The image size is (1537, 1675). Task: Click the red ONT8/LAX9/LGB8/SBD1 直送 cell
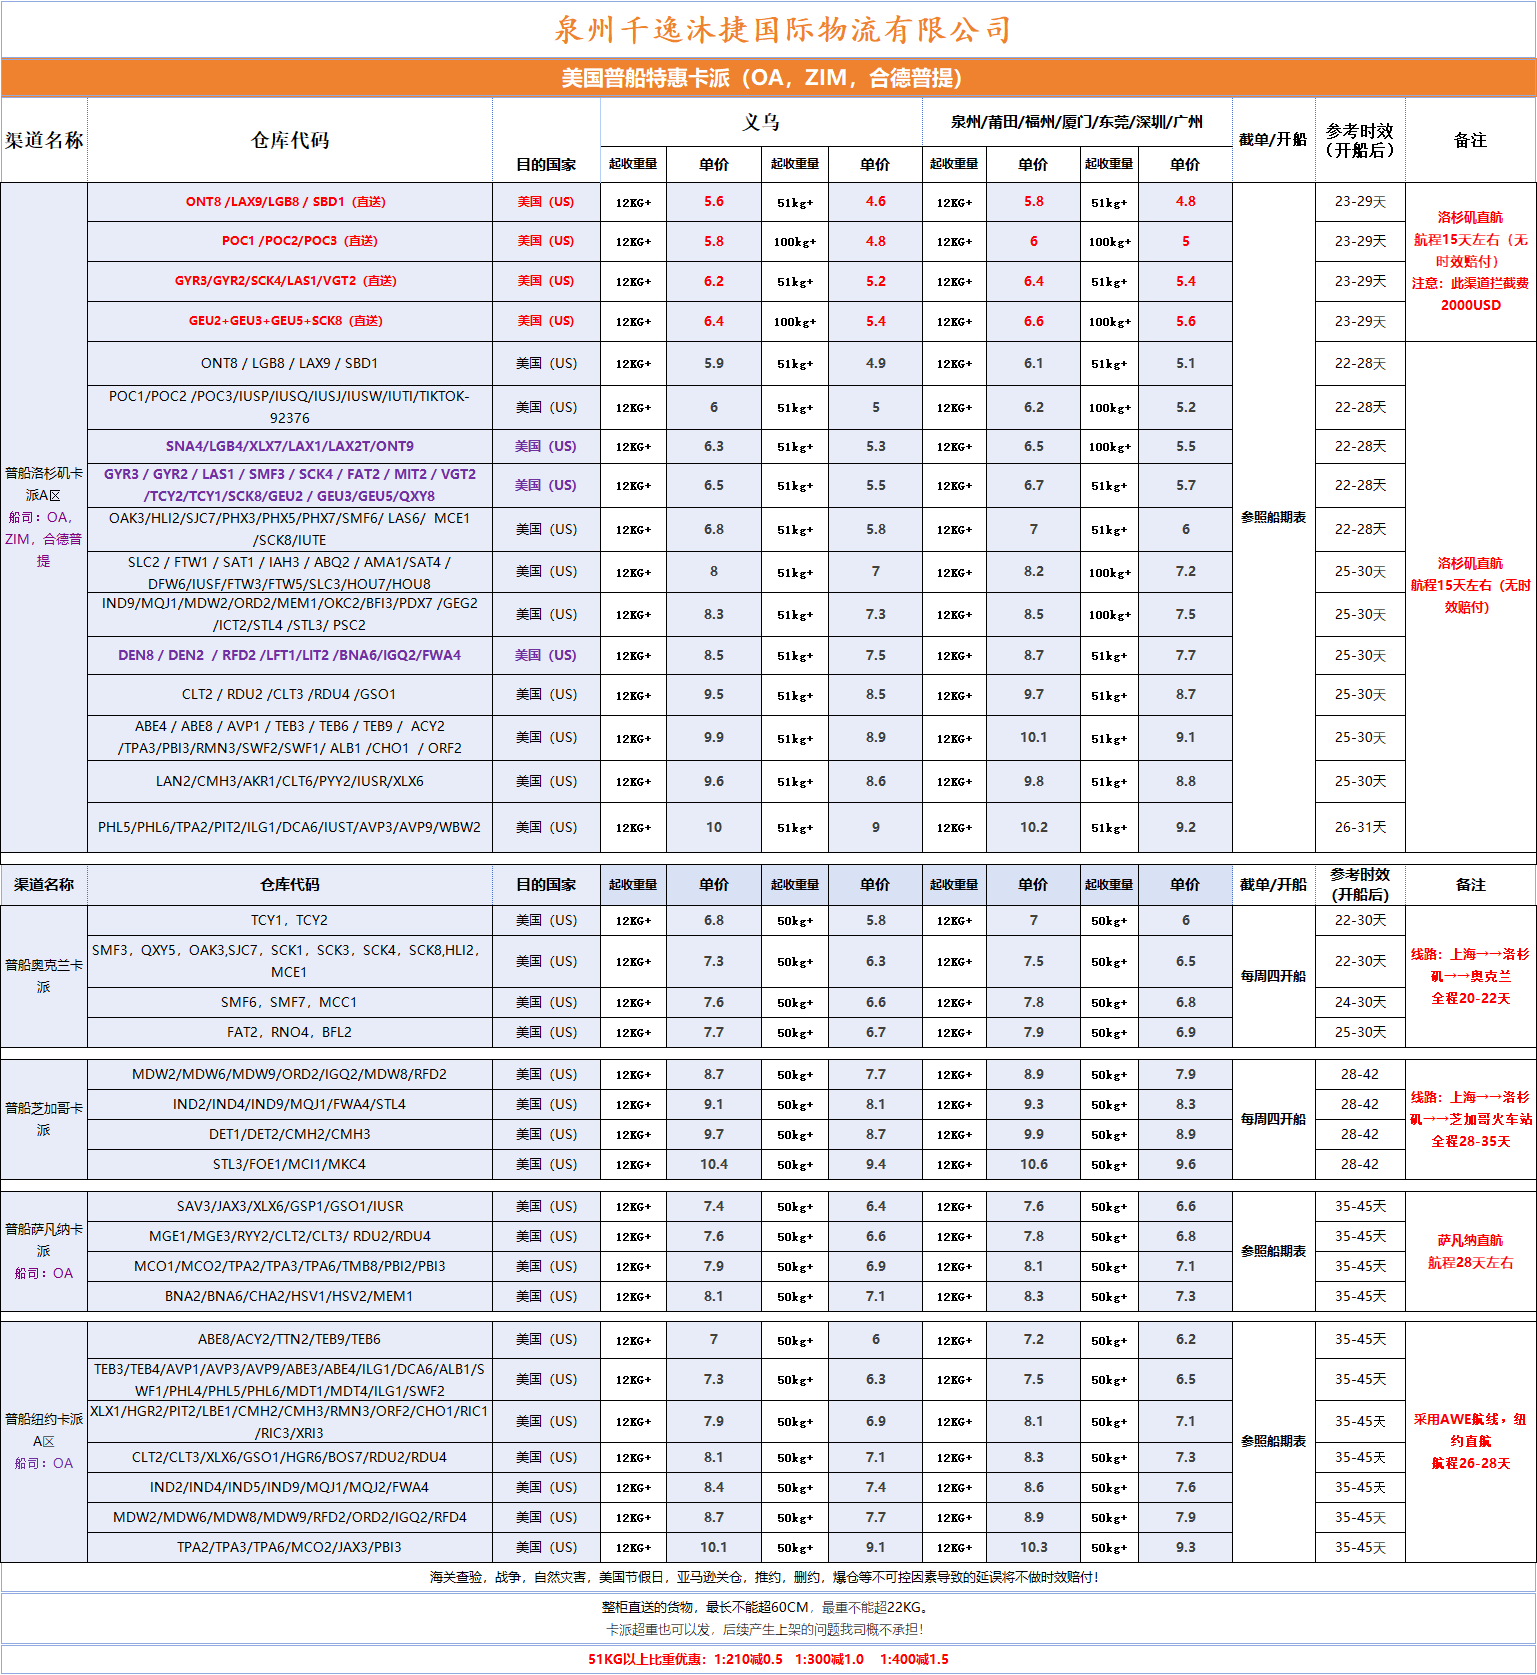(x=286, y=202)
